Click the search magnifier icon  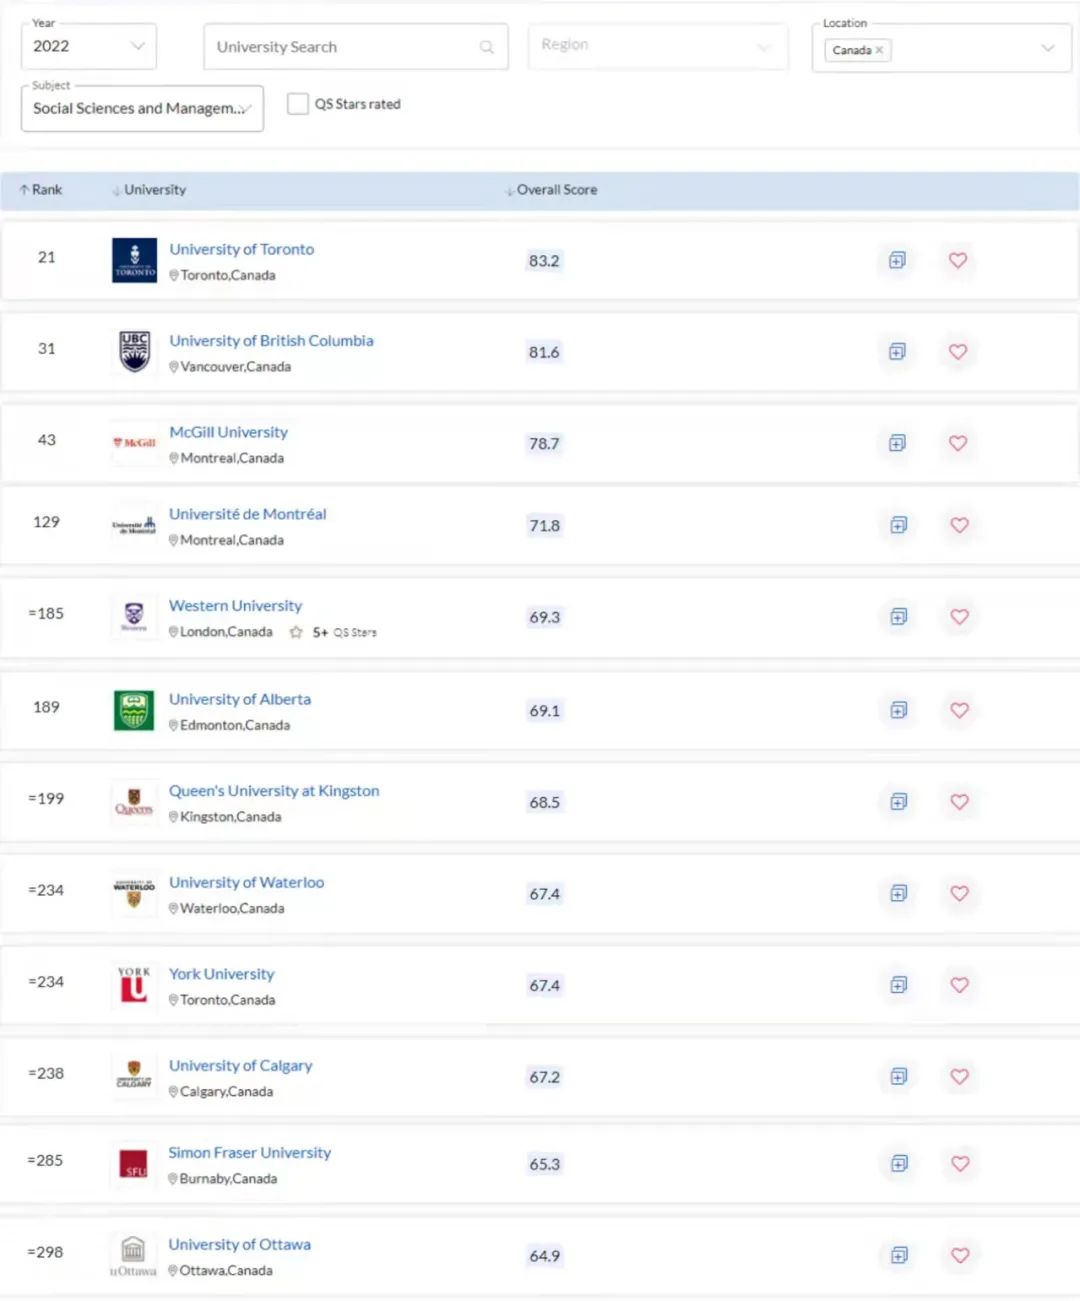click(x=487, y=47)
